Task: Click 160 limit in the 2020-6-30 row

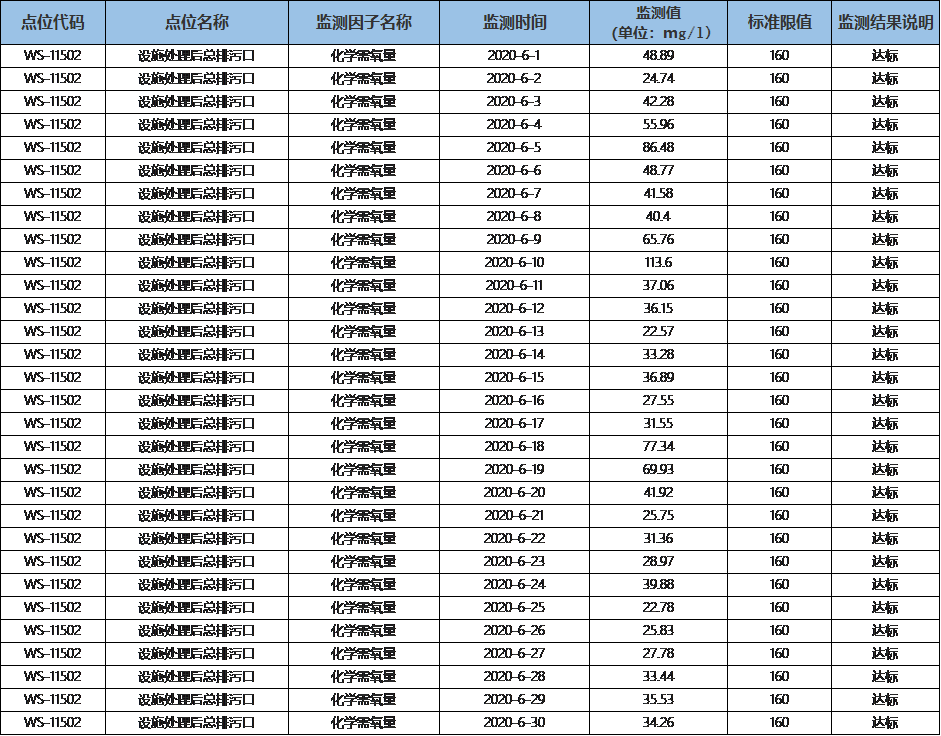Action: tap(780, 722)
